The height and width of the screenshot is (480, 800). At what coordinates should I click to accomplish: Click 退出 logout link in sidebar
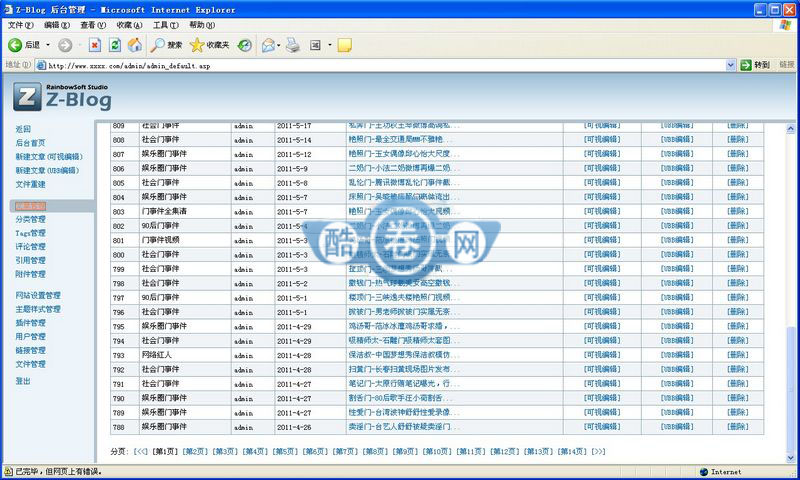23,381
